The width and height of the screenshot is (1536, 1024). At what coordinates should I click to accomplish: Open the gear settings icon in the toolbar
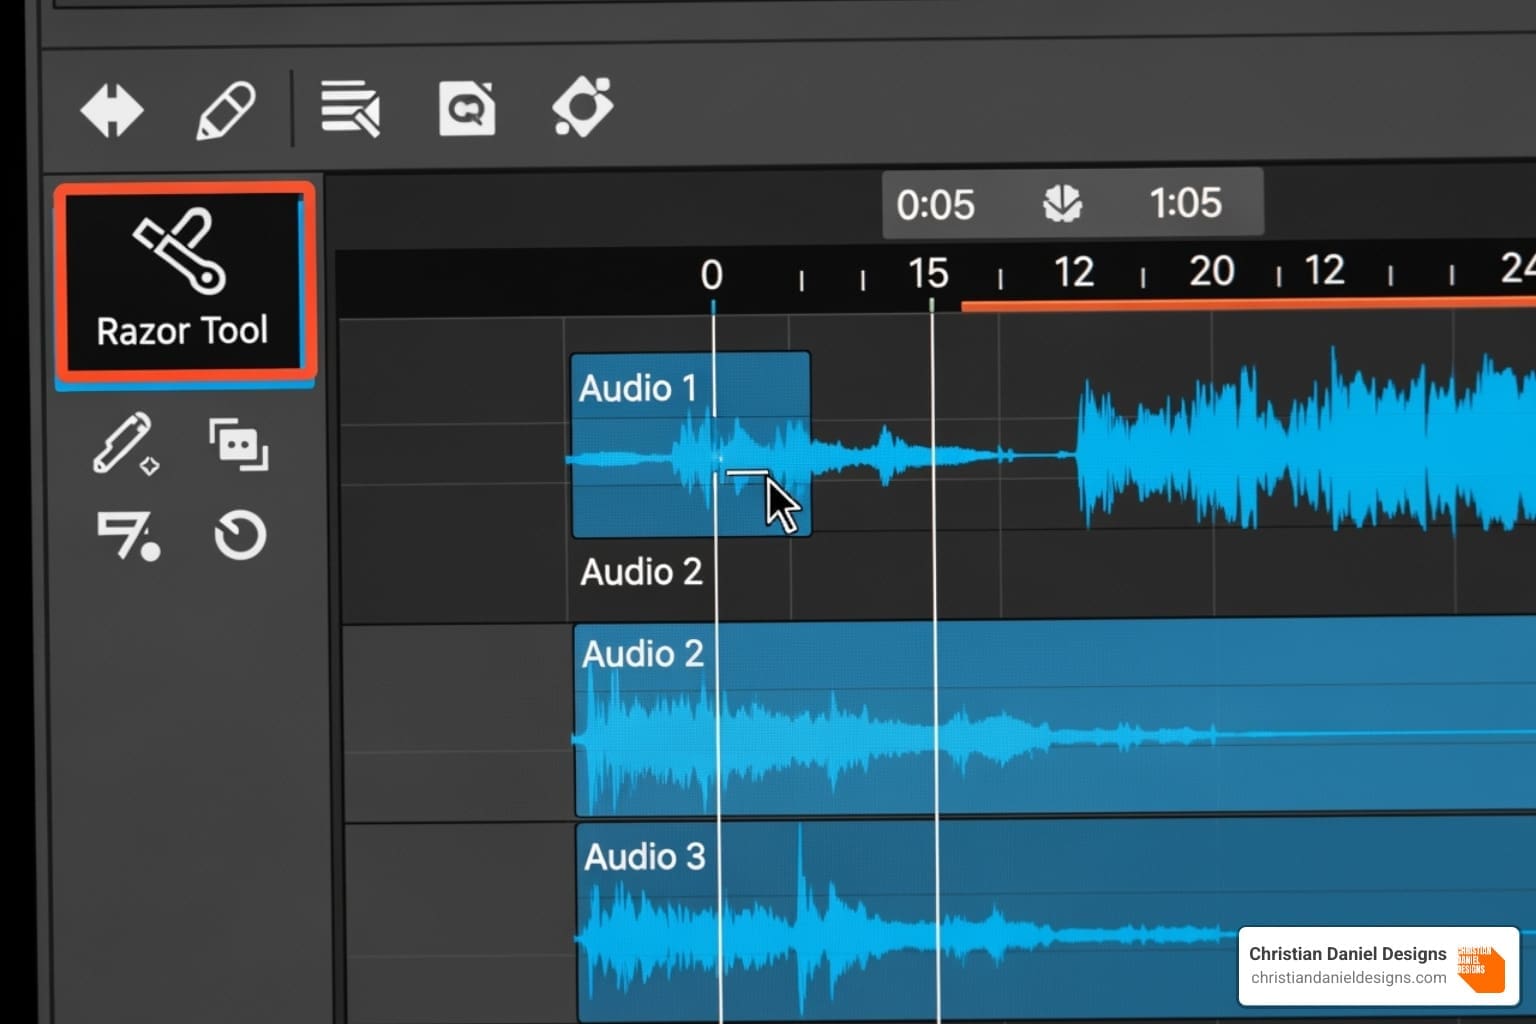pos(583,107)
